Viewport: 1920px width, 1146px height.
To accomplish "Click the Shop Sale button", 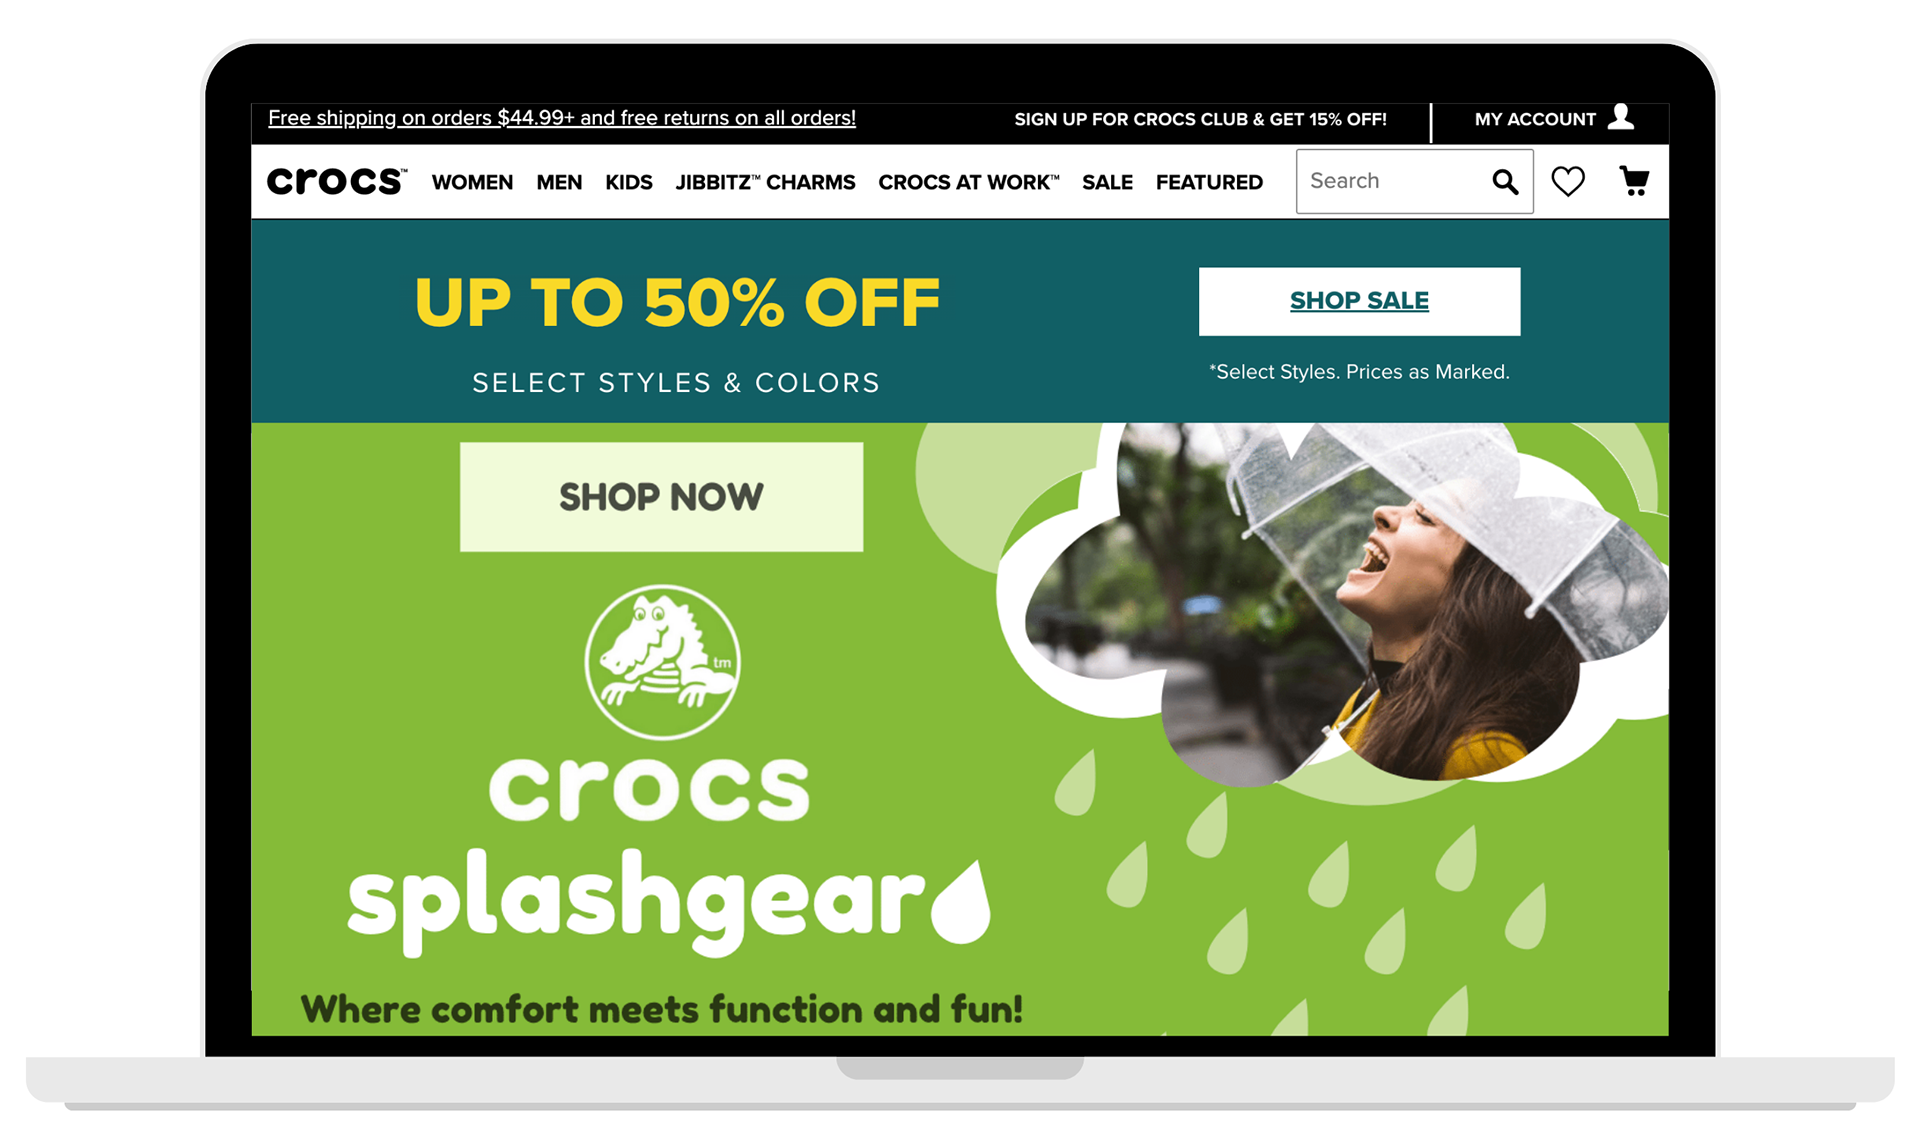I will coord(1359,301).
